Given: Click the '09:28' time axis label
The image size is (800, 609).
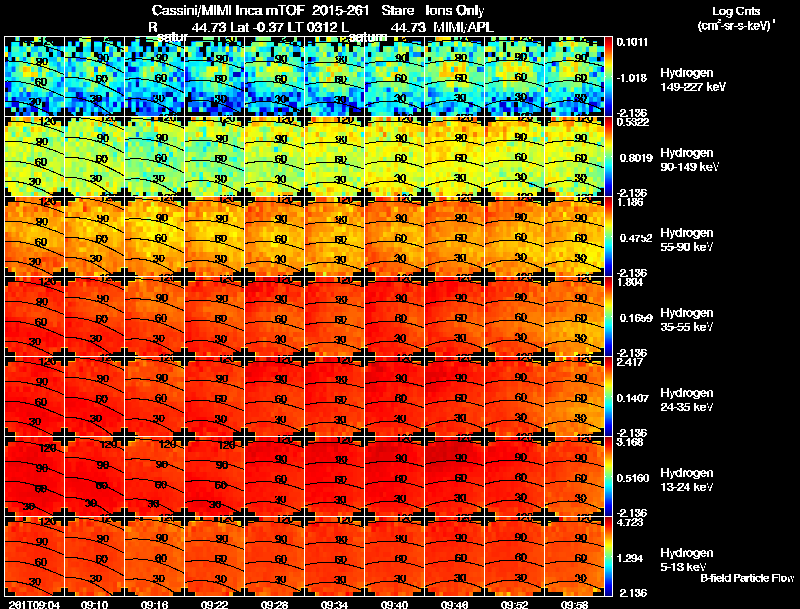Looking at the screenshot, I should click(x=274, y=604).
